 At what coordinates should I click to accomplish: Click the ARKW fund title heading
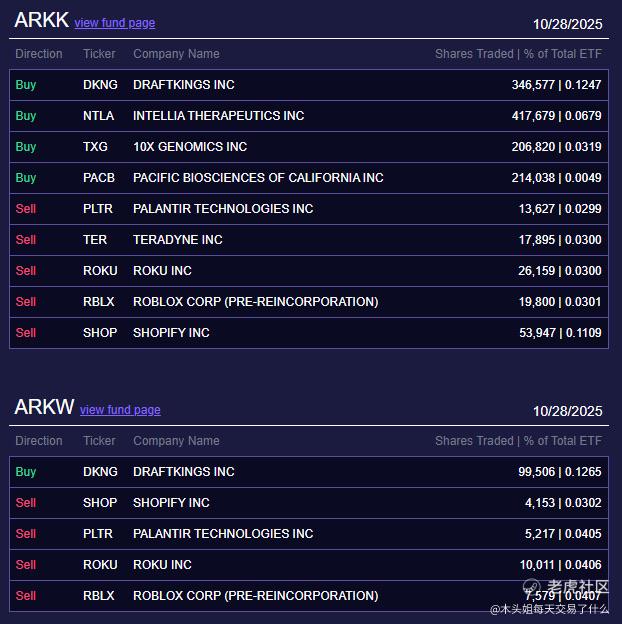point(44,407)
